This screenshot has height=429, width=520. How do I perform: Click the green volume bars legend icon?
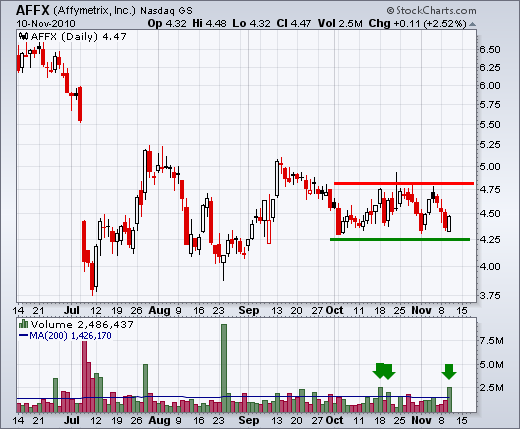click(x=23, y=324)
